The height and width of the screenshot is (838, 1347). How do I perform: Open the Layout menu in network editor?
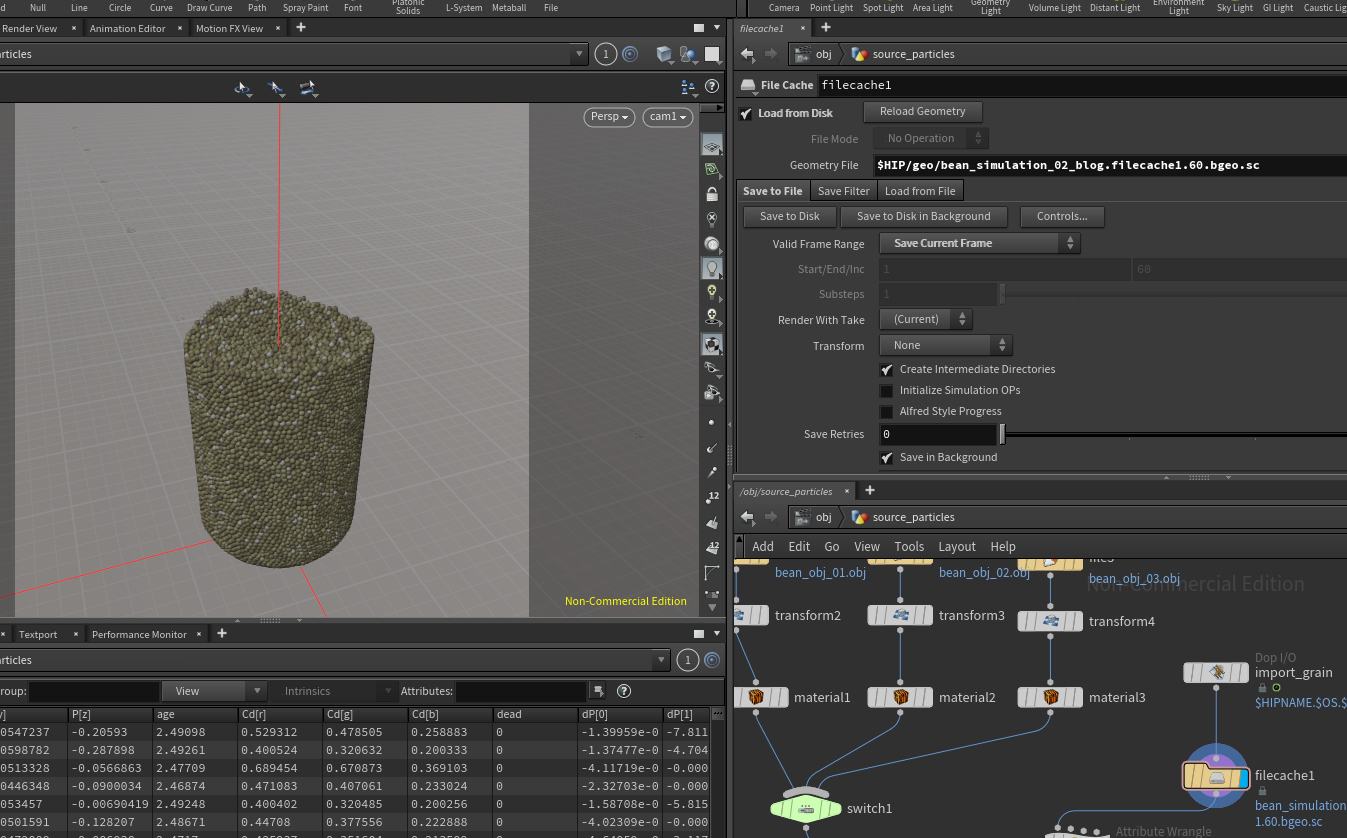pos(956,546)
